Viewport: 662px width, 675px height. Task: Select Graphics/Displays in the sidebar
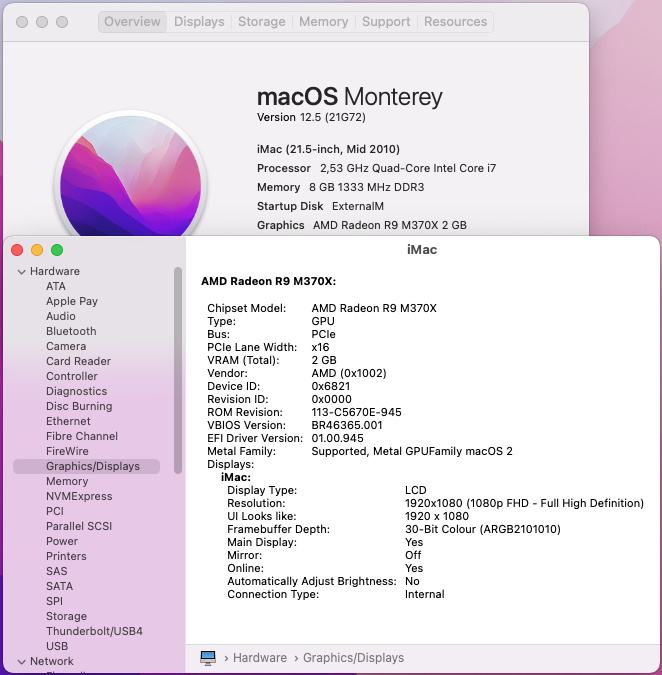click(x=87, y=467)
